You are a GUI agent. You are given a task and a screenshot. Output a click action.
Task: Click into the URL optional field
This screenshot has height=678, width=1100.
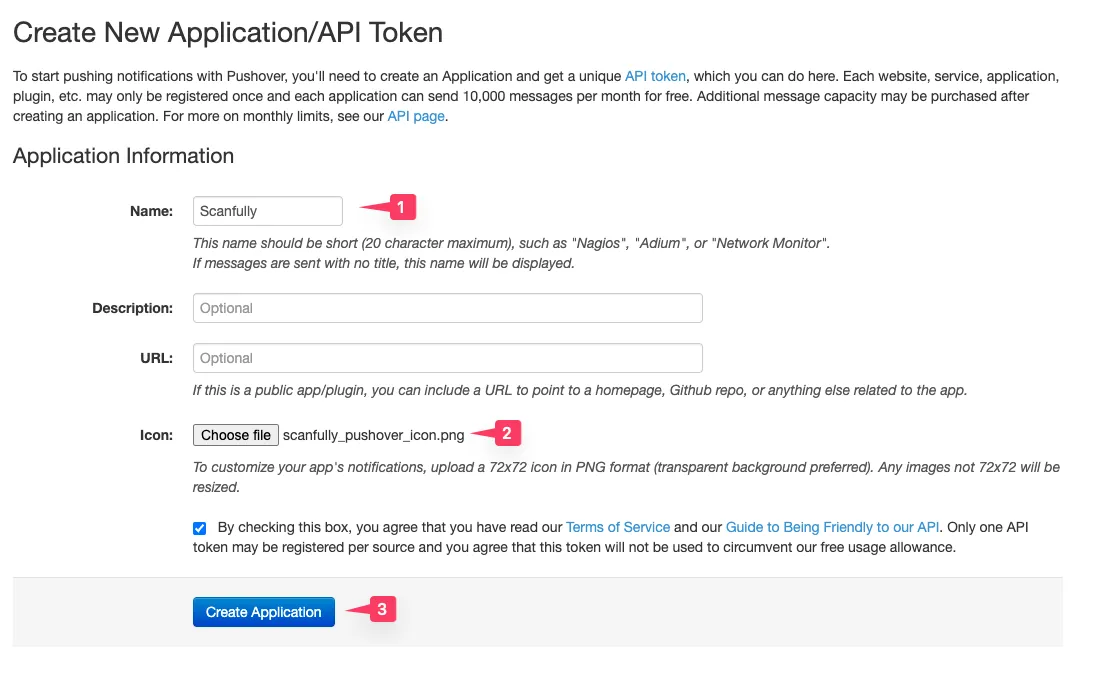click(x=448, y=358)
